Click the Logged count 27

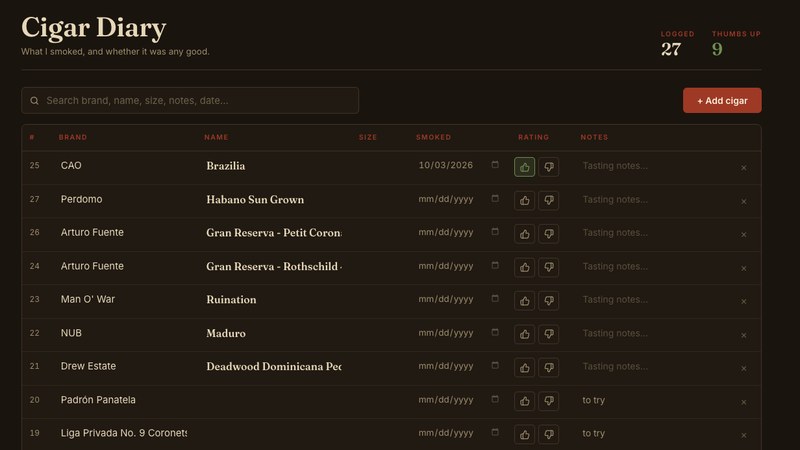click(x=671, y=49)
